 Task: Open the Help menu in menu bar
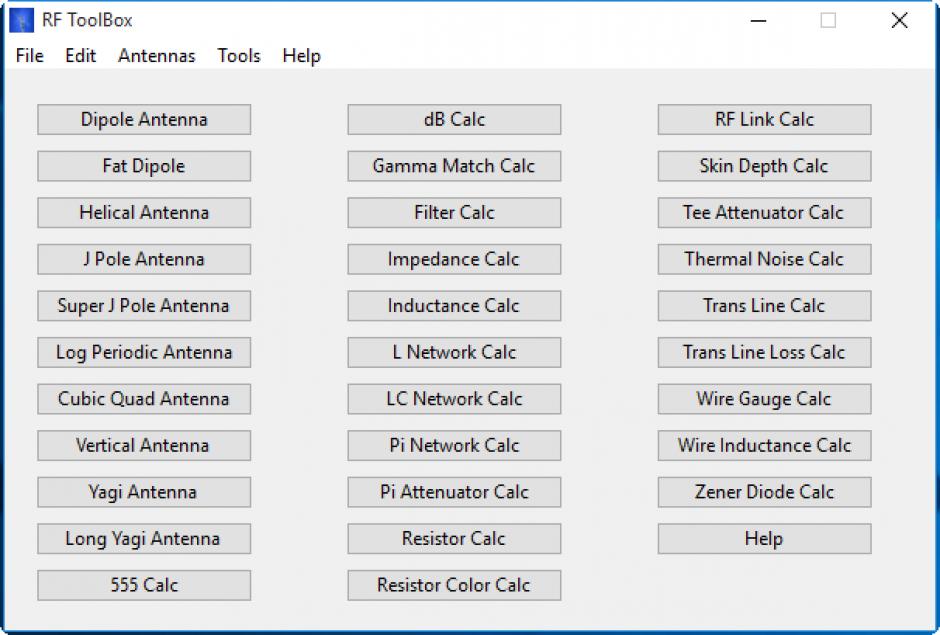point(301,56)
